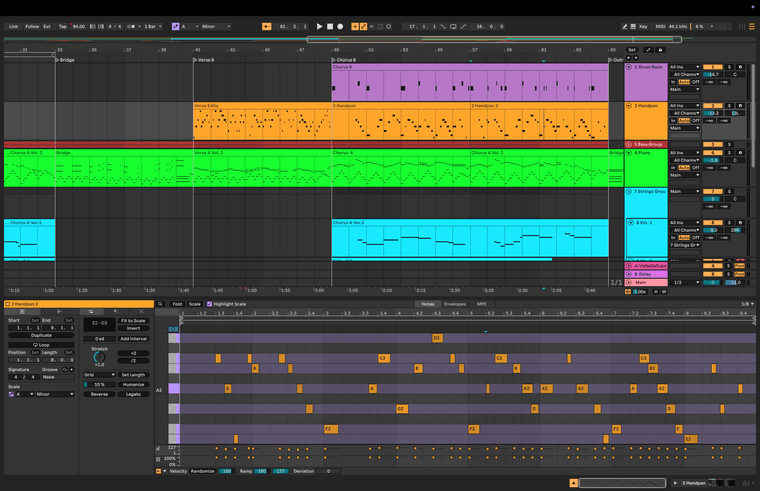Arm the Arrangement Record button
Viewport: 760px width, 491px height.
[x=340, y=27]
